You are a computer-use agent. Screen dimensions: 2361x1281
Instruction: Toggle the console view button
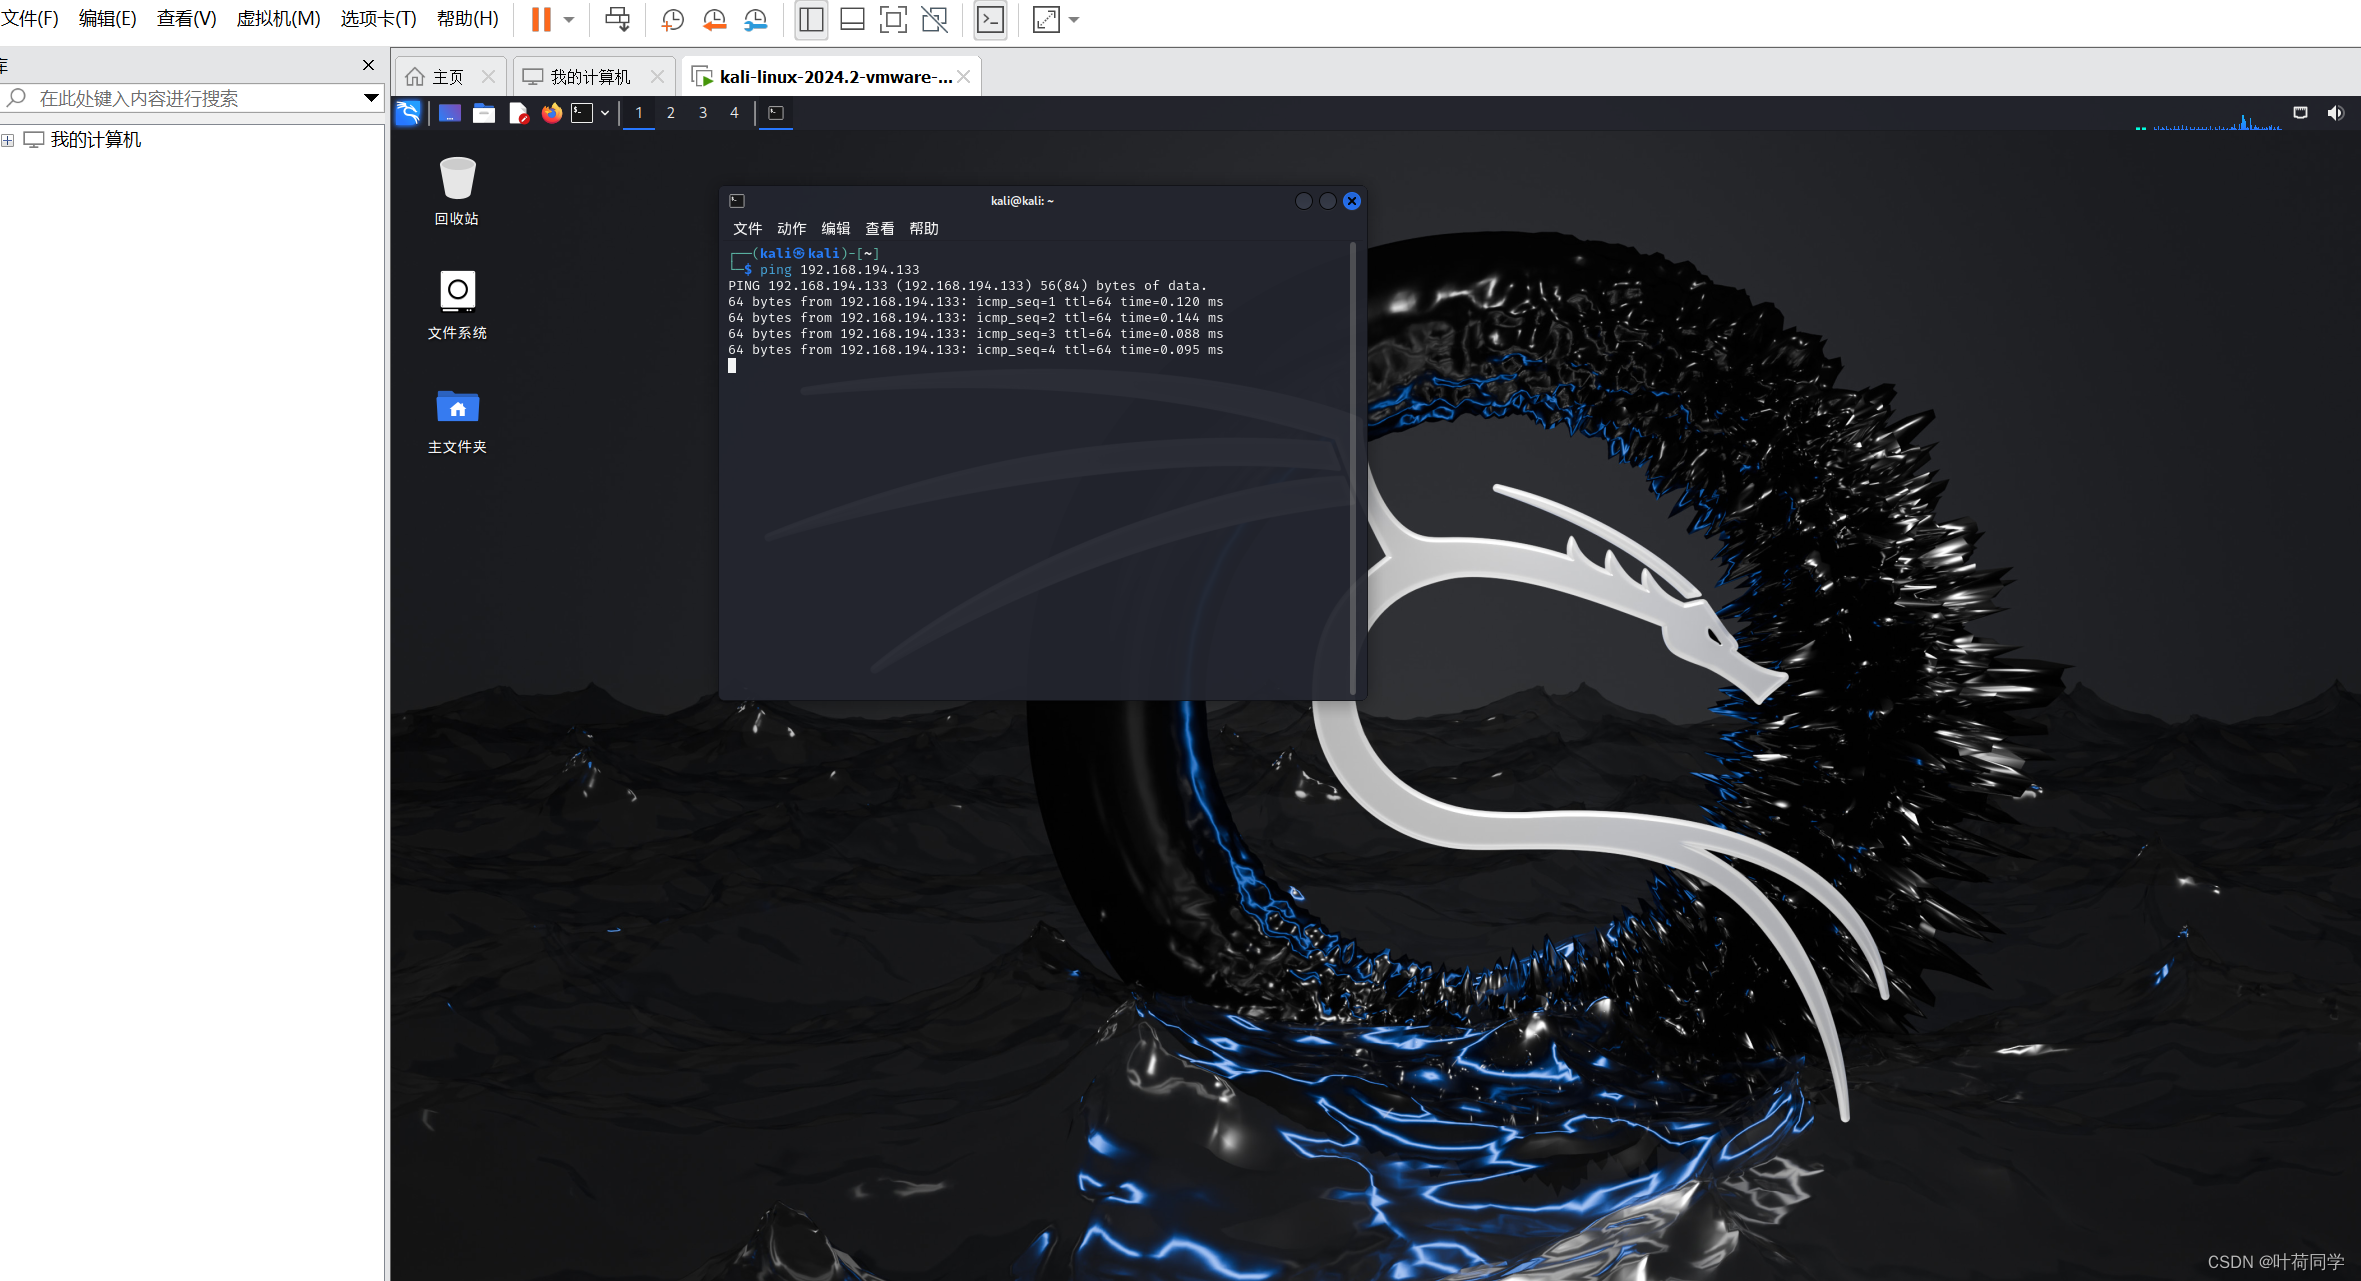(x=990, y=19)
